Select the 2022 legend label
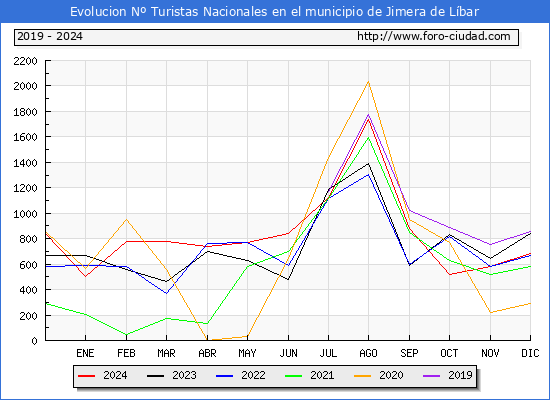550x400 pixels. point(253,375)
